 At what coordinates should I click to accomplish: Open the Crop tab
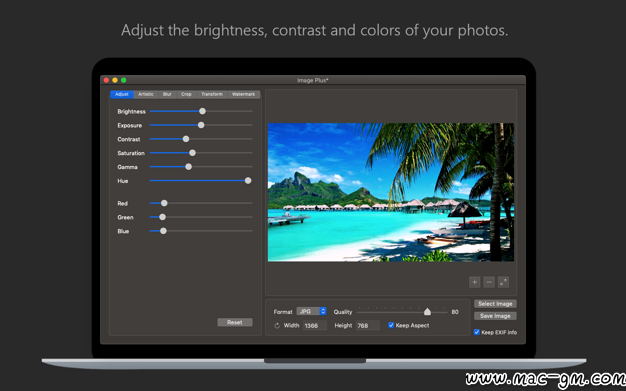coord(186,94)
